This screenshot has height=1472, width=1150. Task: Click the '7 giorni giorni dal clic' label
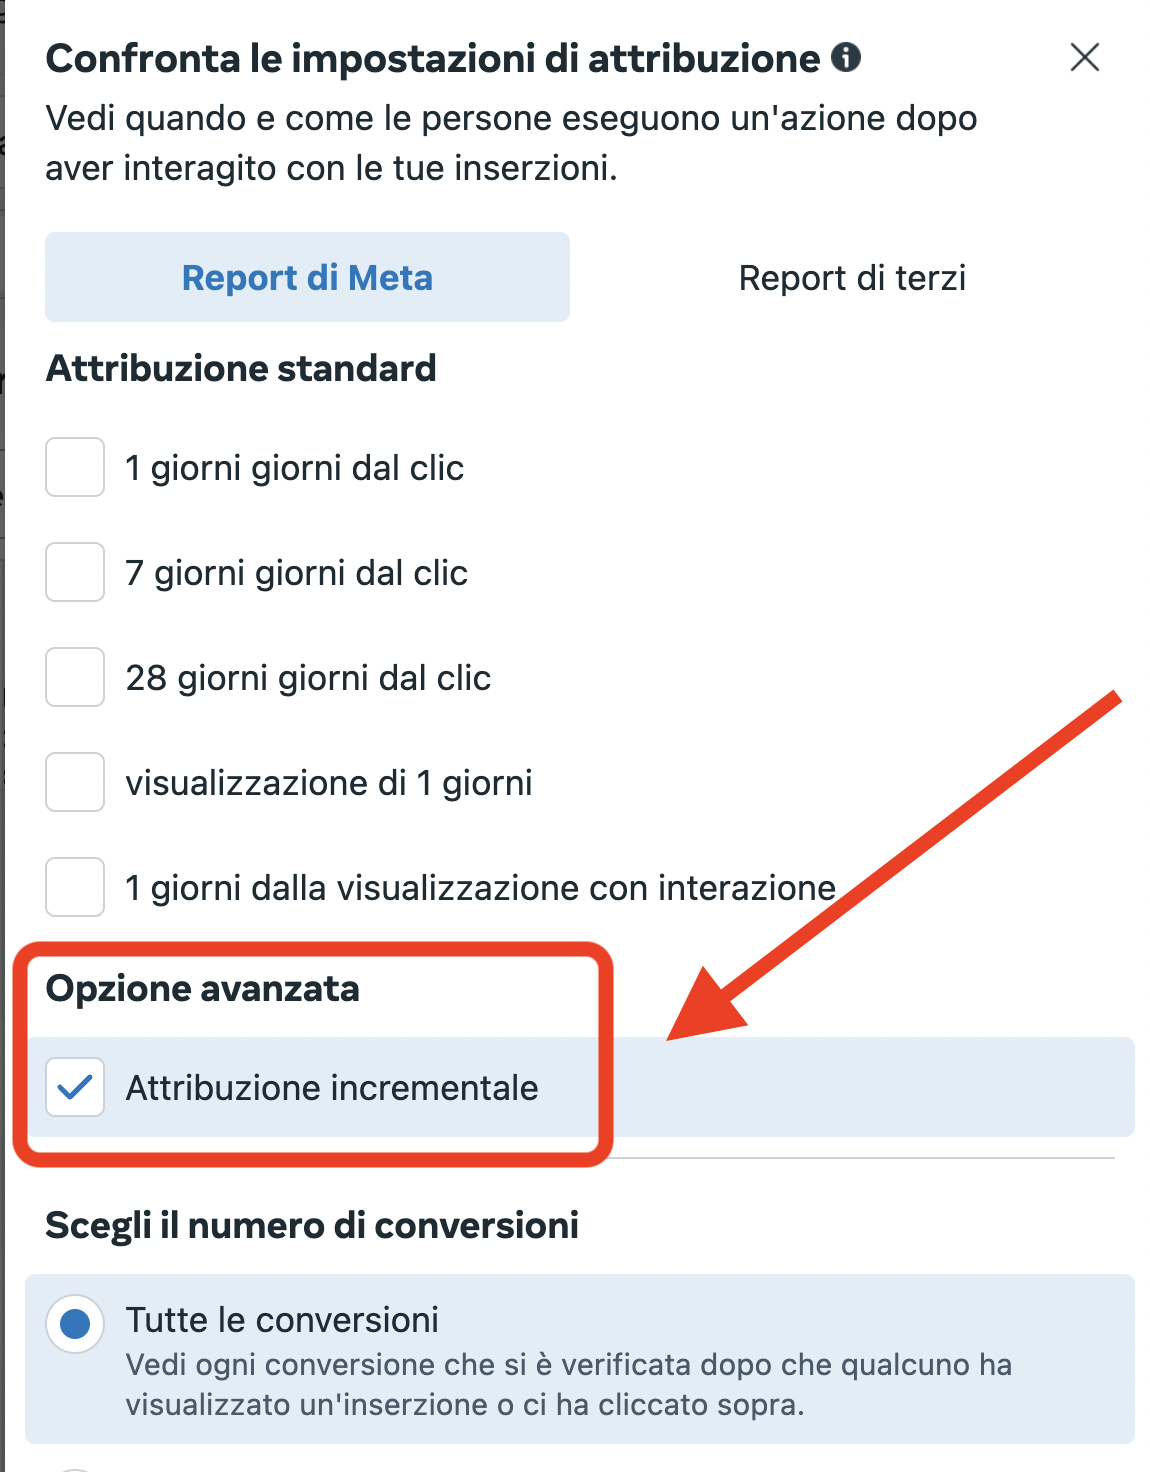click(x=296, y=573)
